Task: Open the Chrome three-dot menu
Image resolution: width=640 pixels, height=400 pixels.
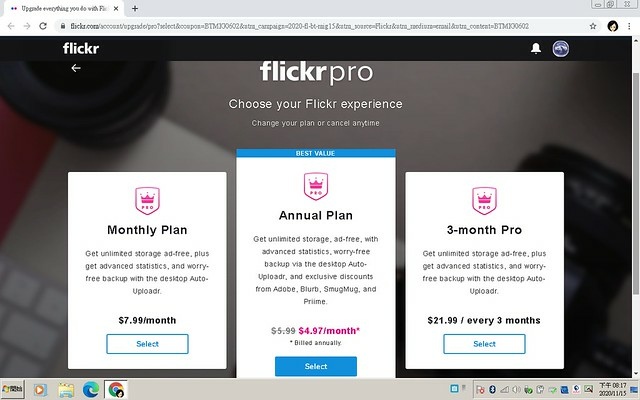Action: 629,26
